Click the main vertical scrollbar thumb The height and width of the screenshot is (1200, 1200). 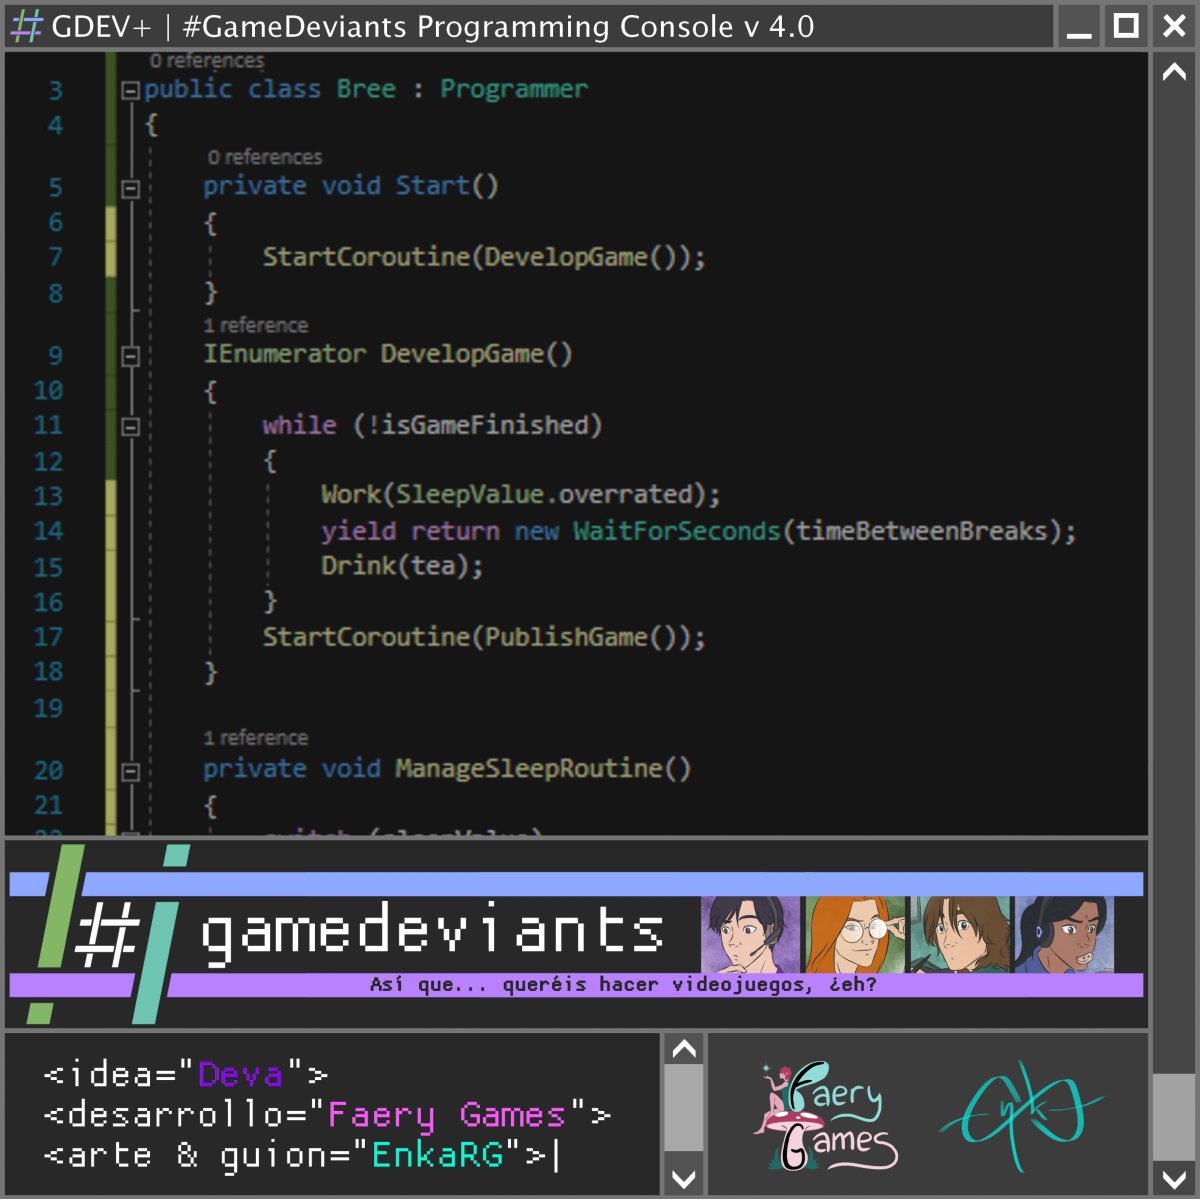click(x=1174, y=1117)
